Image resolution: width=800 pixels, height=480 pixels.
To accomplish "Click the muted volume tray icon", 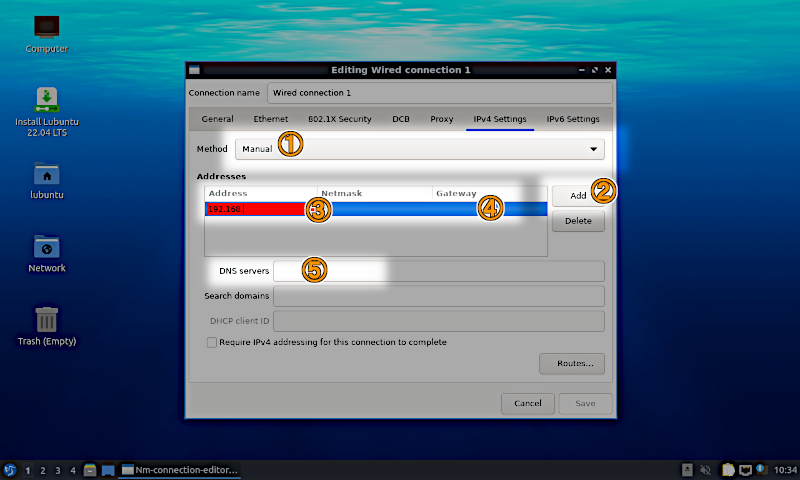I will tap(706, 470).
